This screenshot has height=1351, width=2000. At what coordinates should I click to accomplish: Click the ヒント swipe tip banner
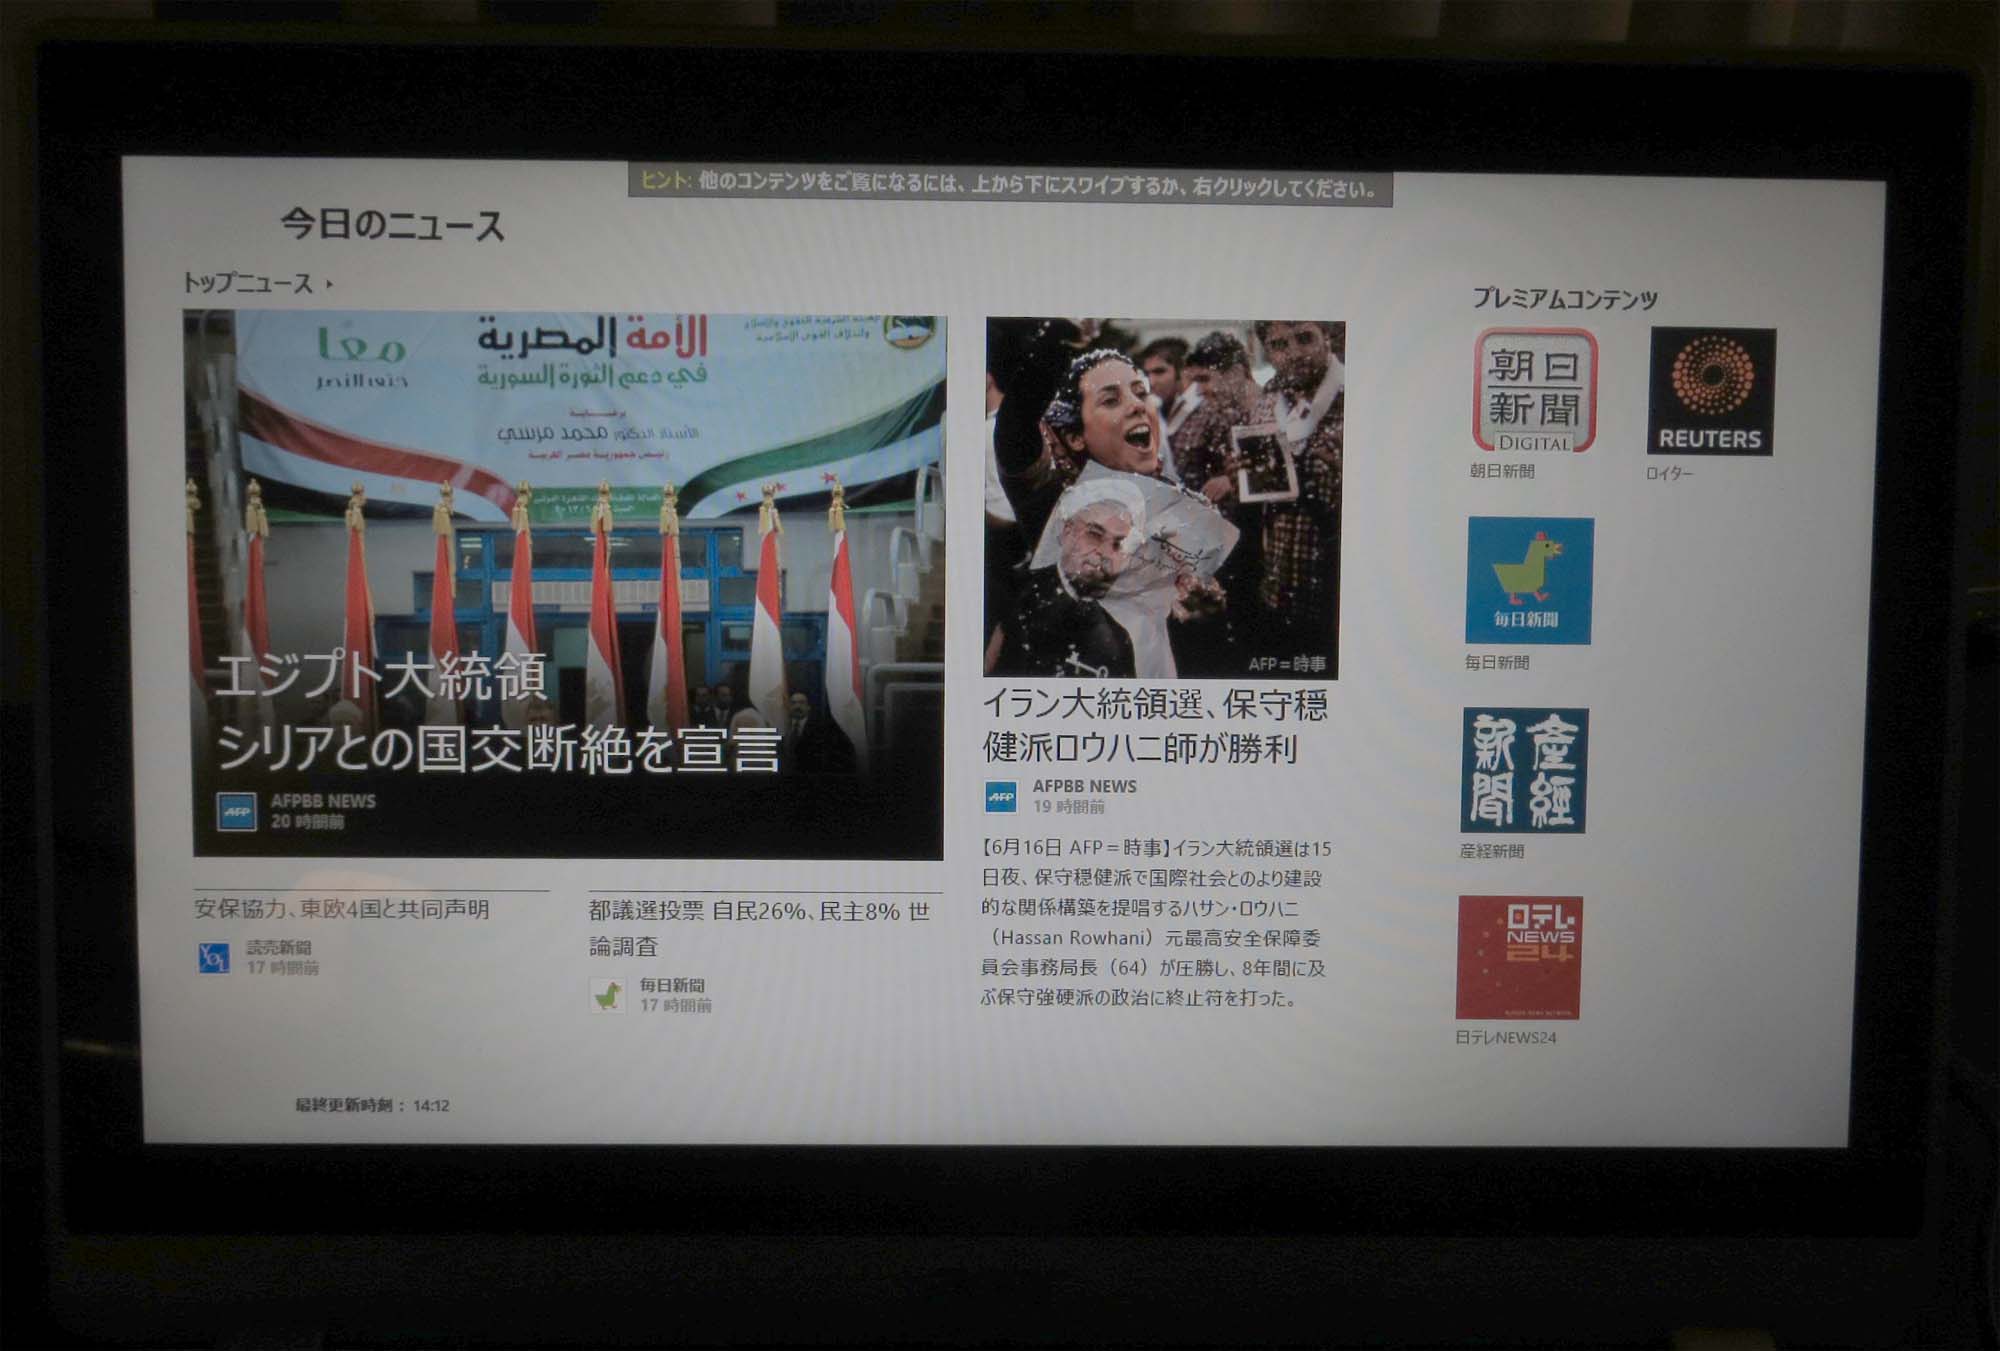click(x=1010, y=185)
